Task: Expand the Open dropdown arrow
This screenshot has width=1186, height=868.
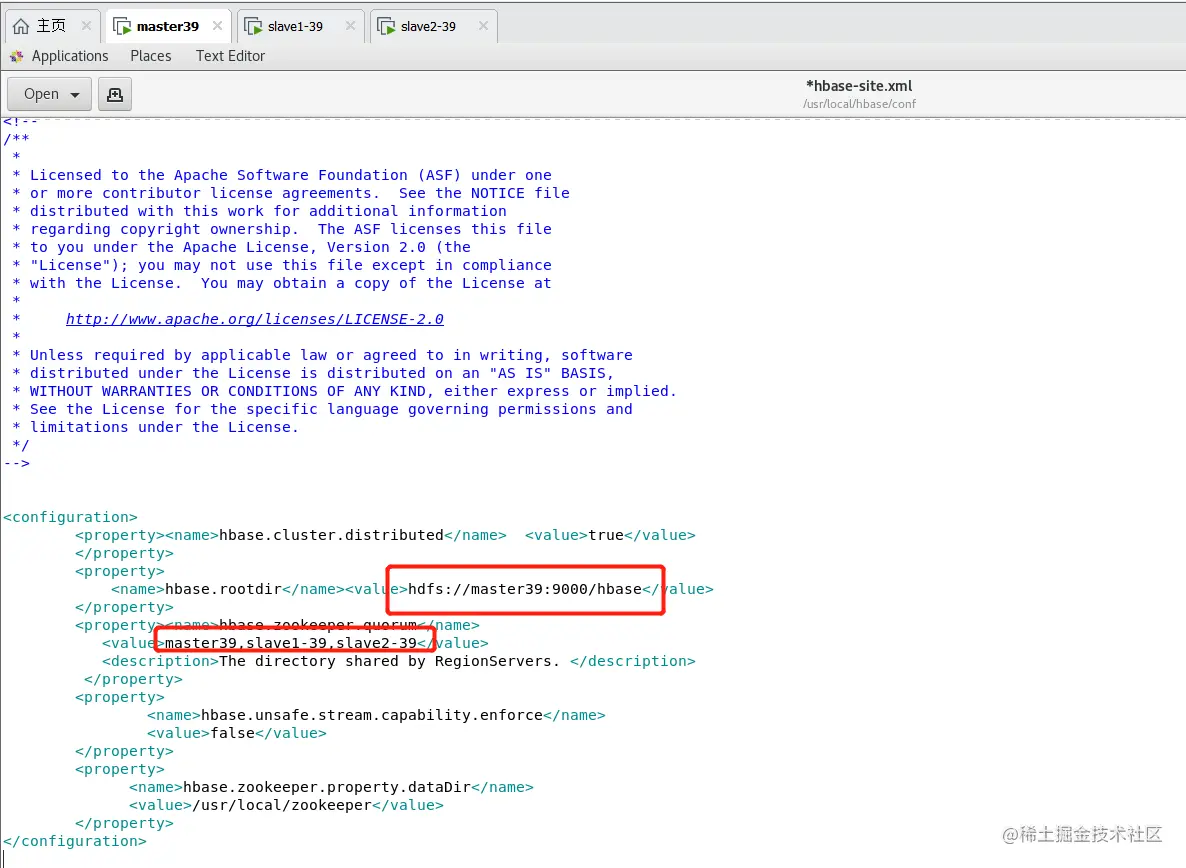Action: click(75, 95)
